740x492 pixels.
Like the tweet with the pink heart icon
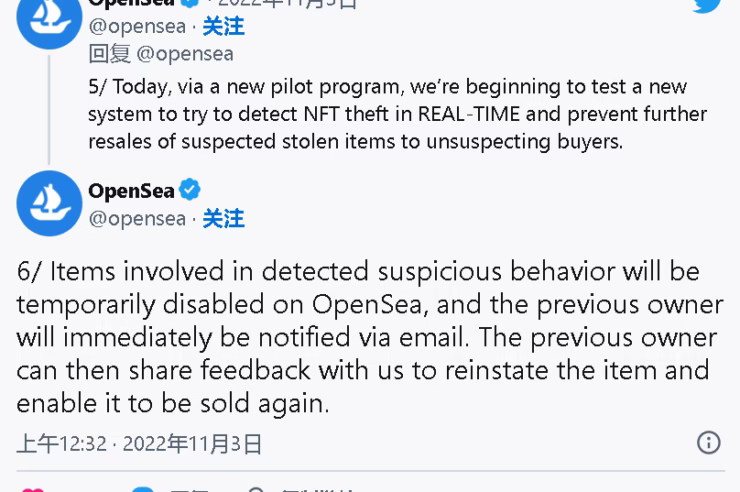pos(33,490)
